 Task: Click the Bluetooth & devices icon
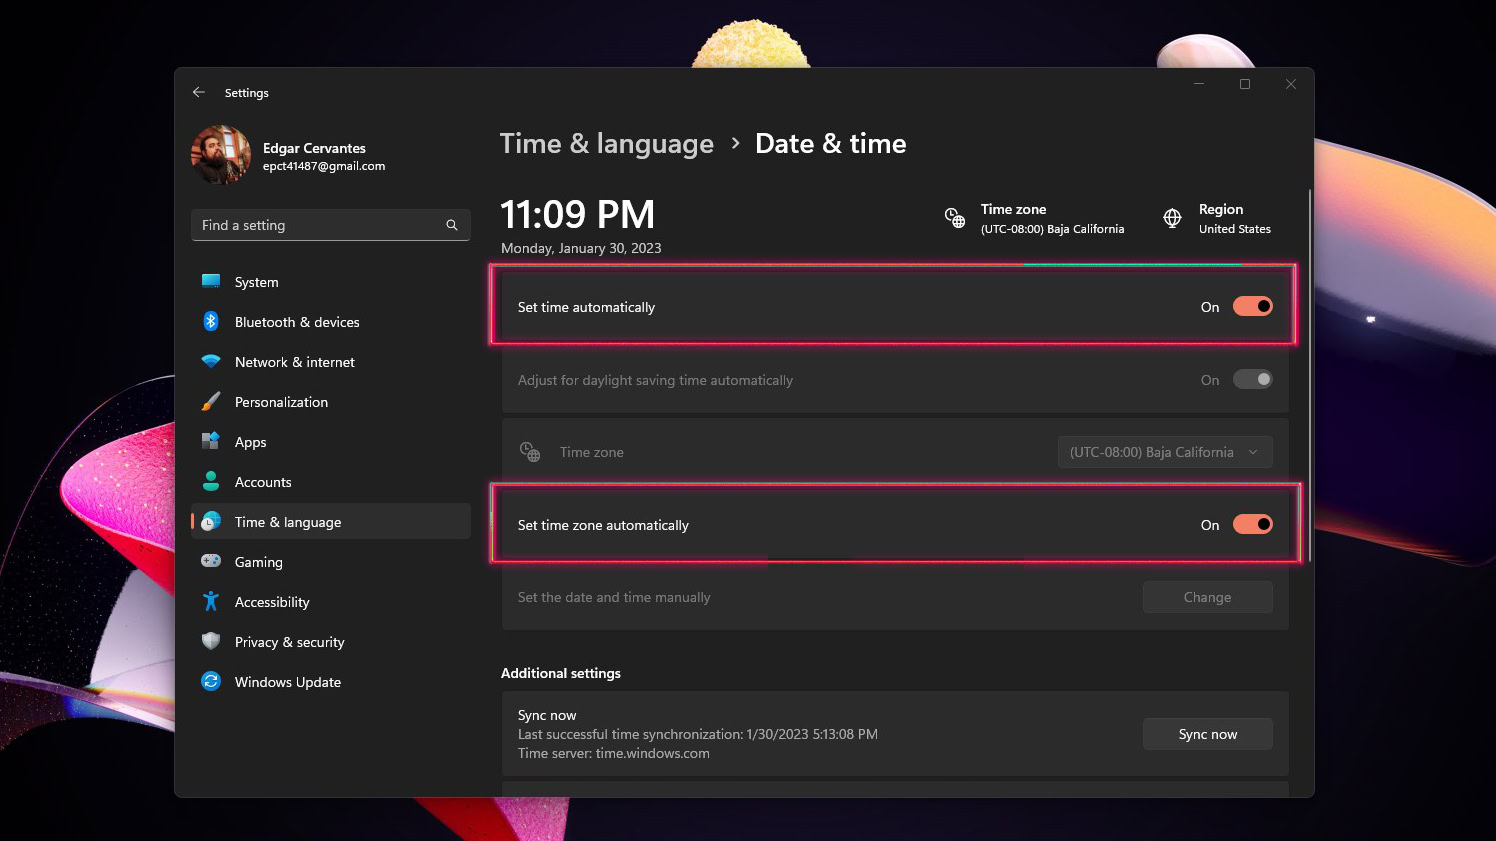tap(211, 321)
